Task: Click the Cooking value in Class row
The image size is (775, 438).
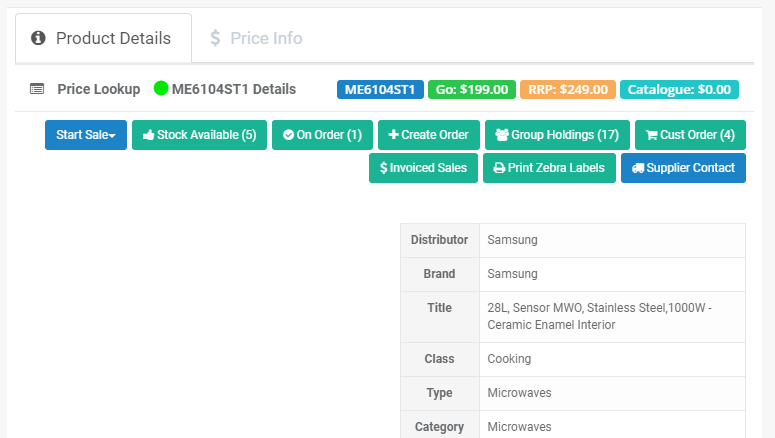Action: pyautogui.click(x=612, y=359)
